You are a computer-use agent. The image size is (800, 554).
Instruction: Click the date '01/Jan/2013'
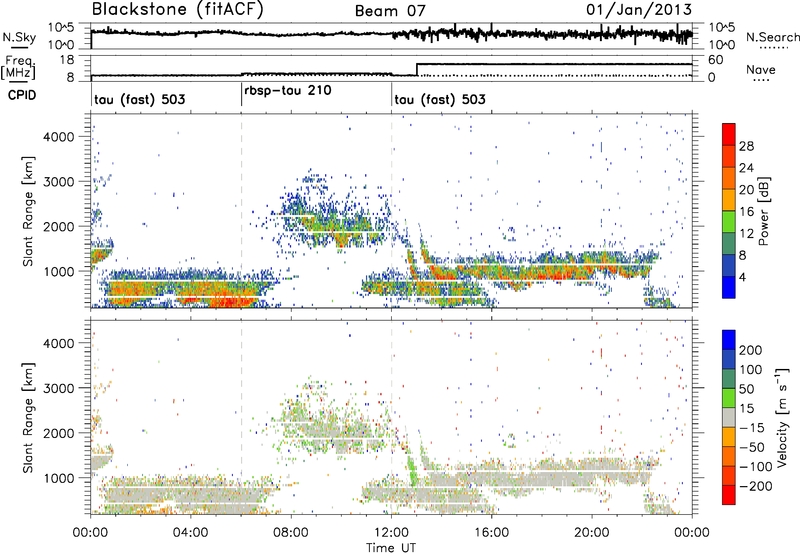[639, 10]
